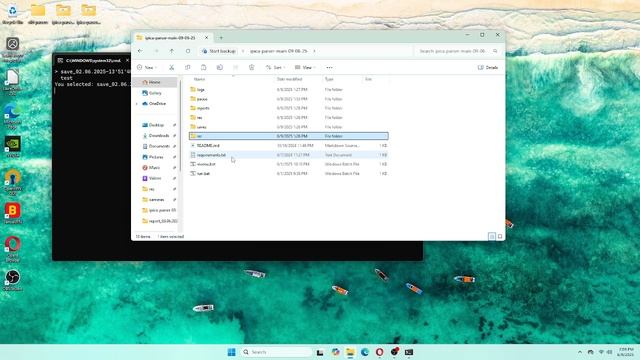Click the Explorer search box

[458, 51]
